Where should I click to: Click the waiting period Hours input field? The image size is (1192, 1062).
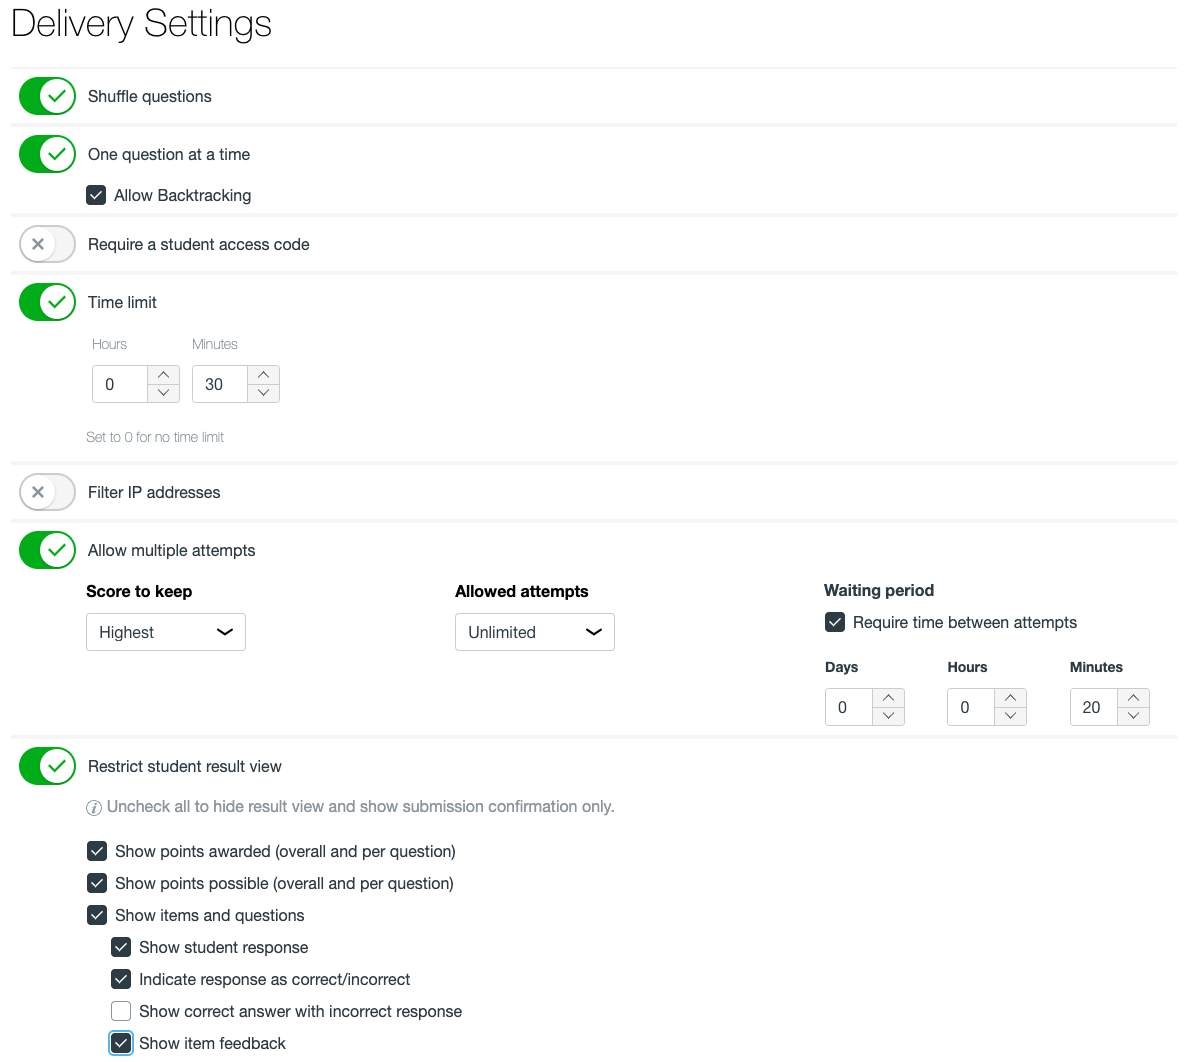coord(972,707)
